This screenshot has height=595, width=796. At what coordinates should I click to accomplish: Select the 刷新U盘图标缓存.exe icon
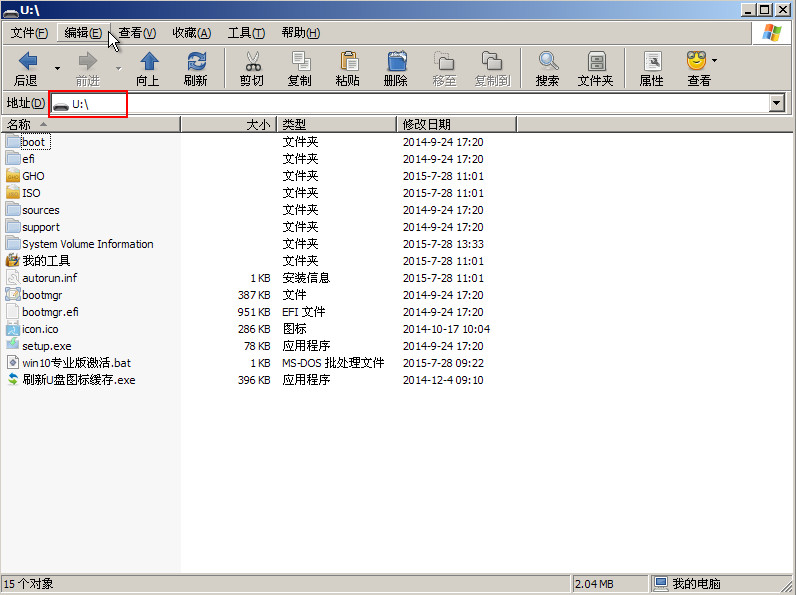tap(13, 379)
